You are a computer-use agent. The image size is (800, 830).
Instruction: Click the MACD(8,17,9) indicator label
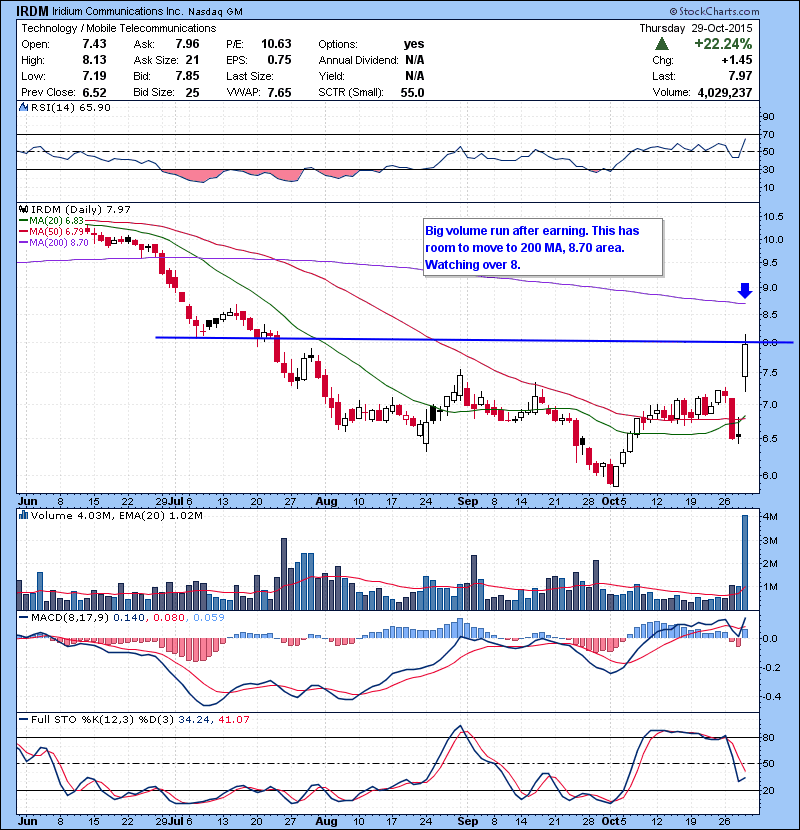(70, 617)
